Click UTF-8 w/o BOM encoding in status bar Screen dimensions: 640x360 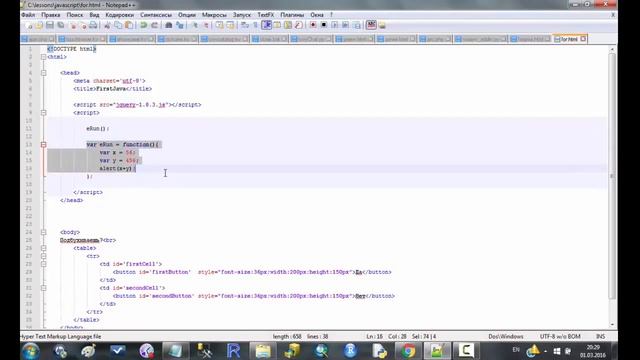pyautogui.click(x=560, y=337)
